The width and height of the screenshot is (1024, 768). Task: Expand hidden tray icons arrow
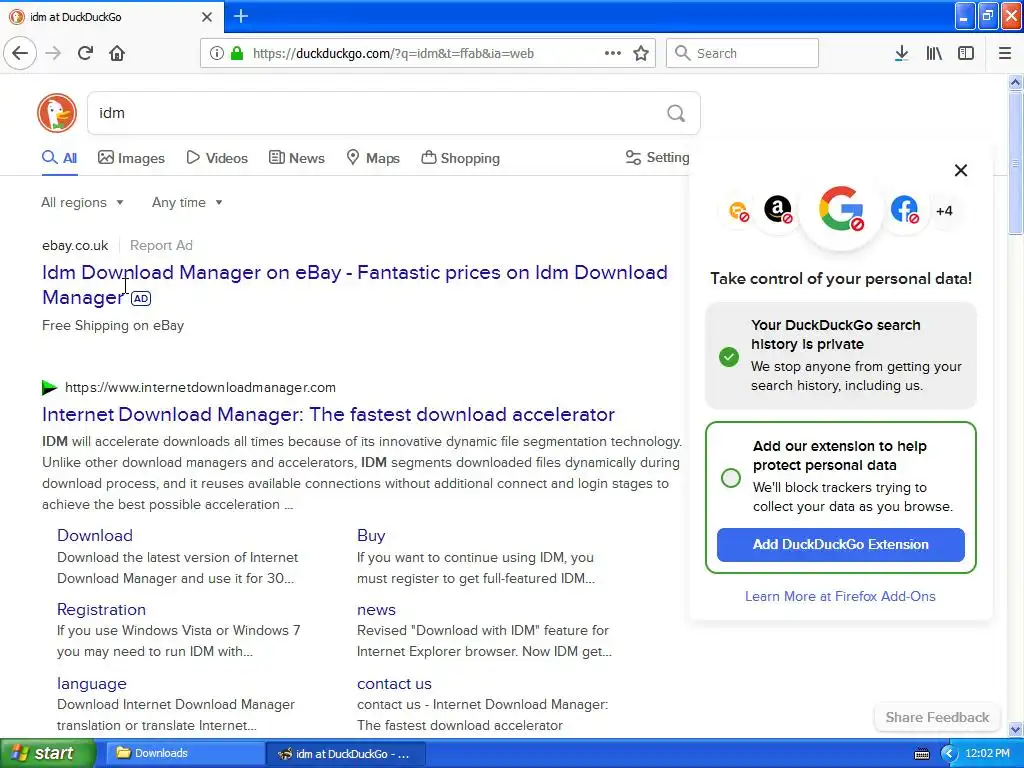[949, 754]
